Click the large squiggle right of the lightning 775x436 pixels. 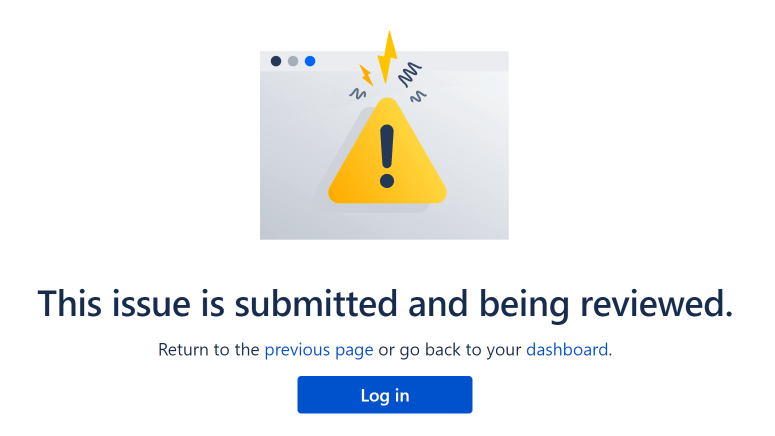(x=410, y=75)
